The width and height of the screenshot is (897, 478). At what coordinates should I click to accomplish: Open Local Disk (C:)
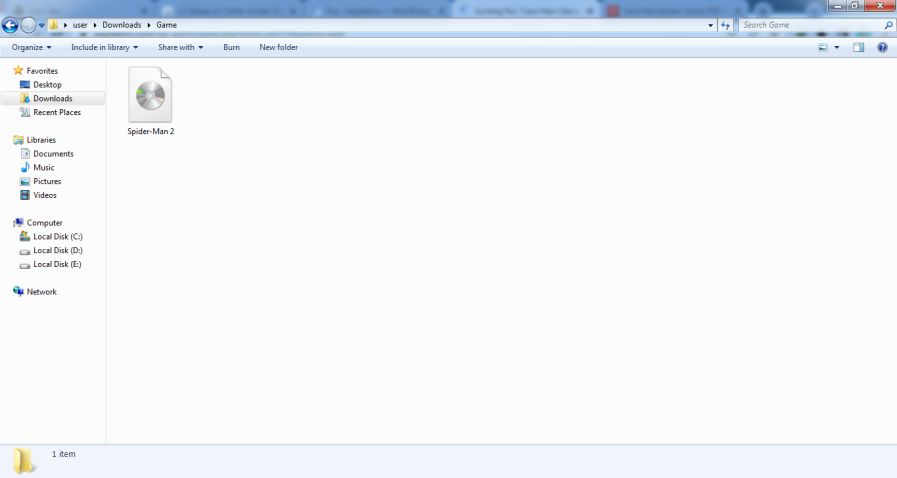[x=58, y=237]
